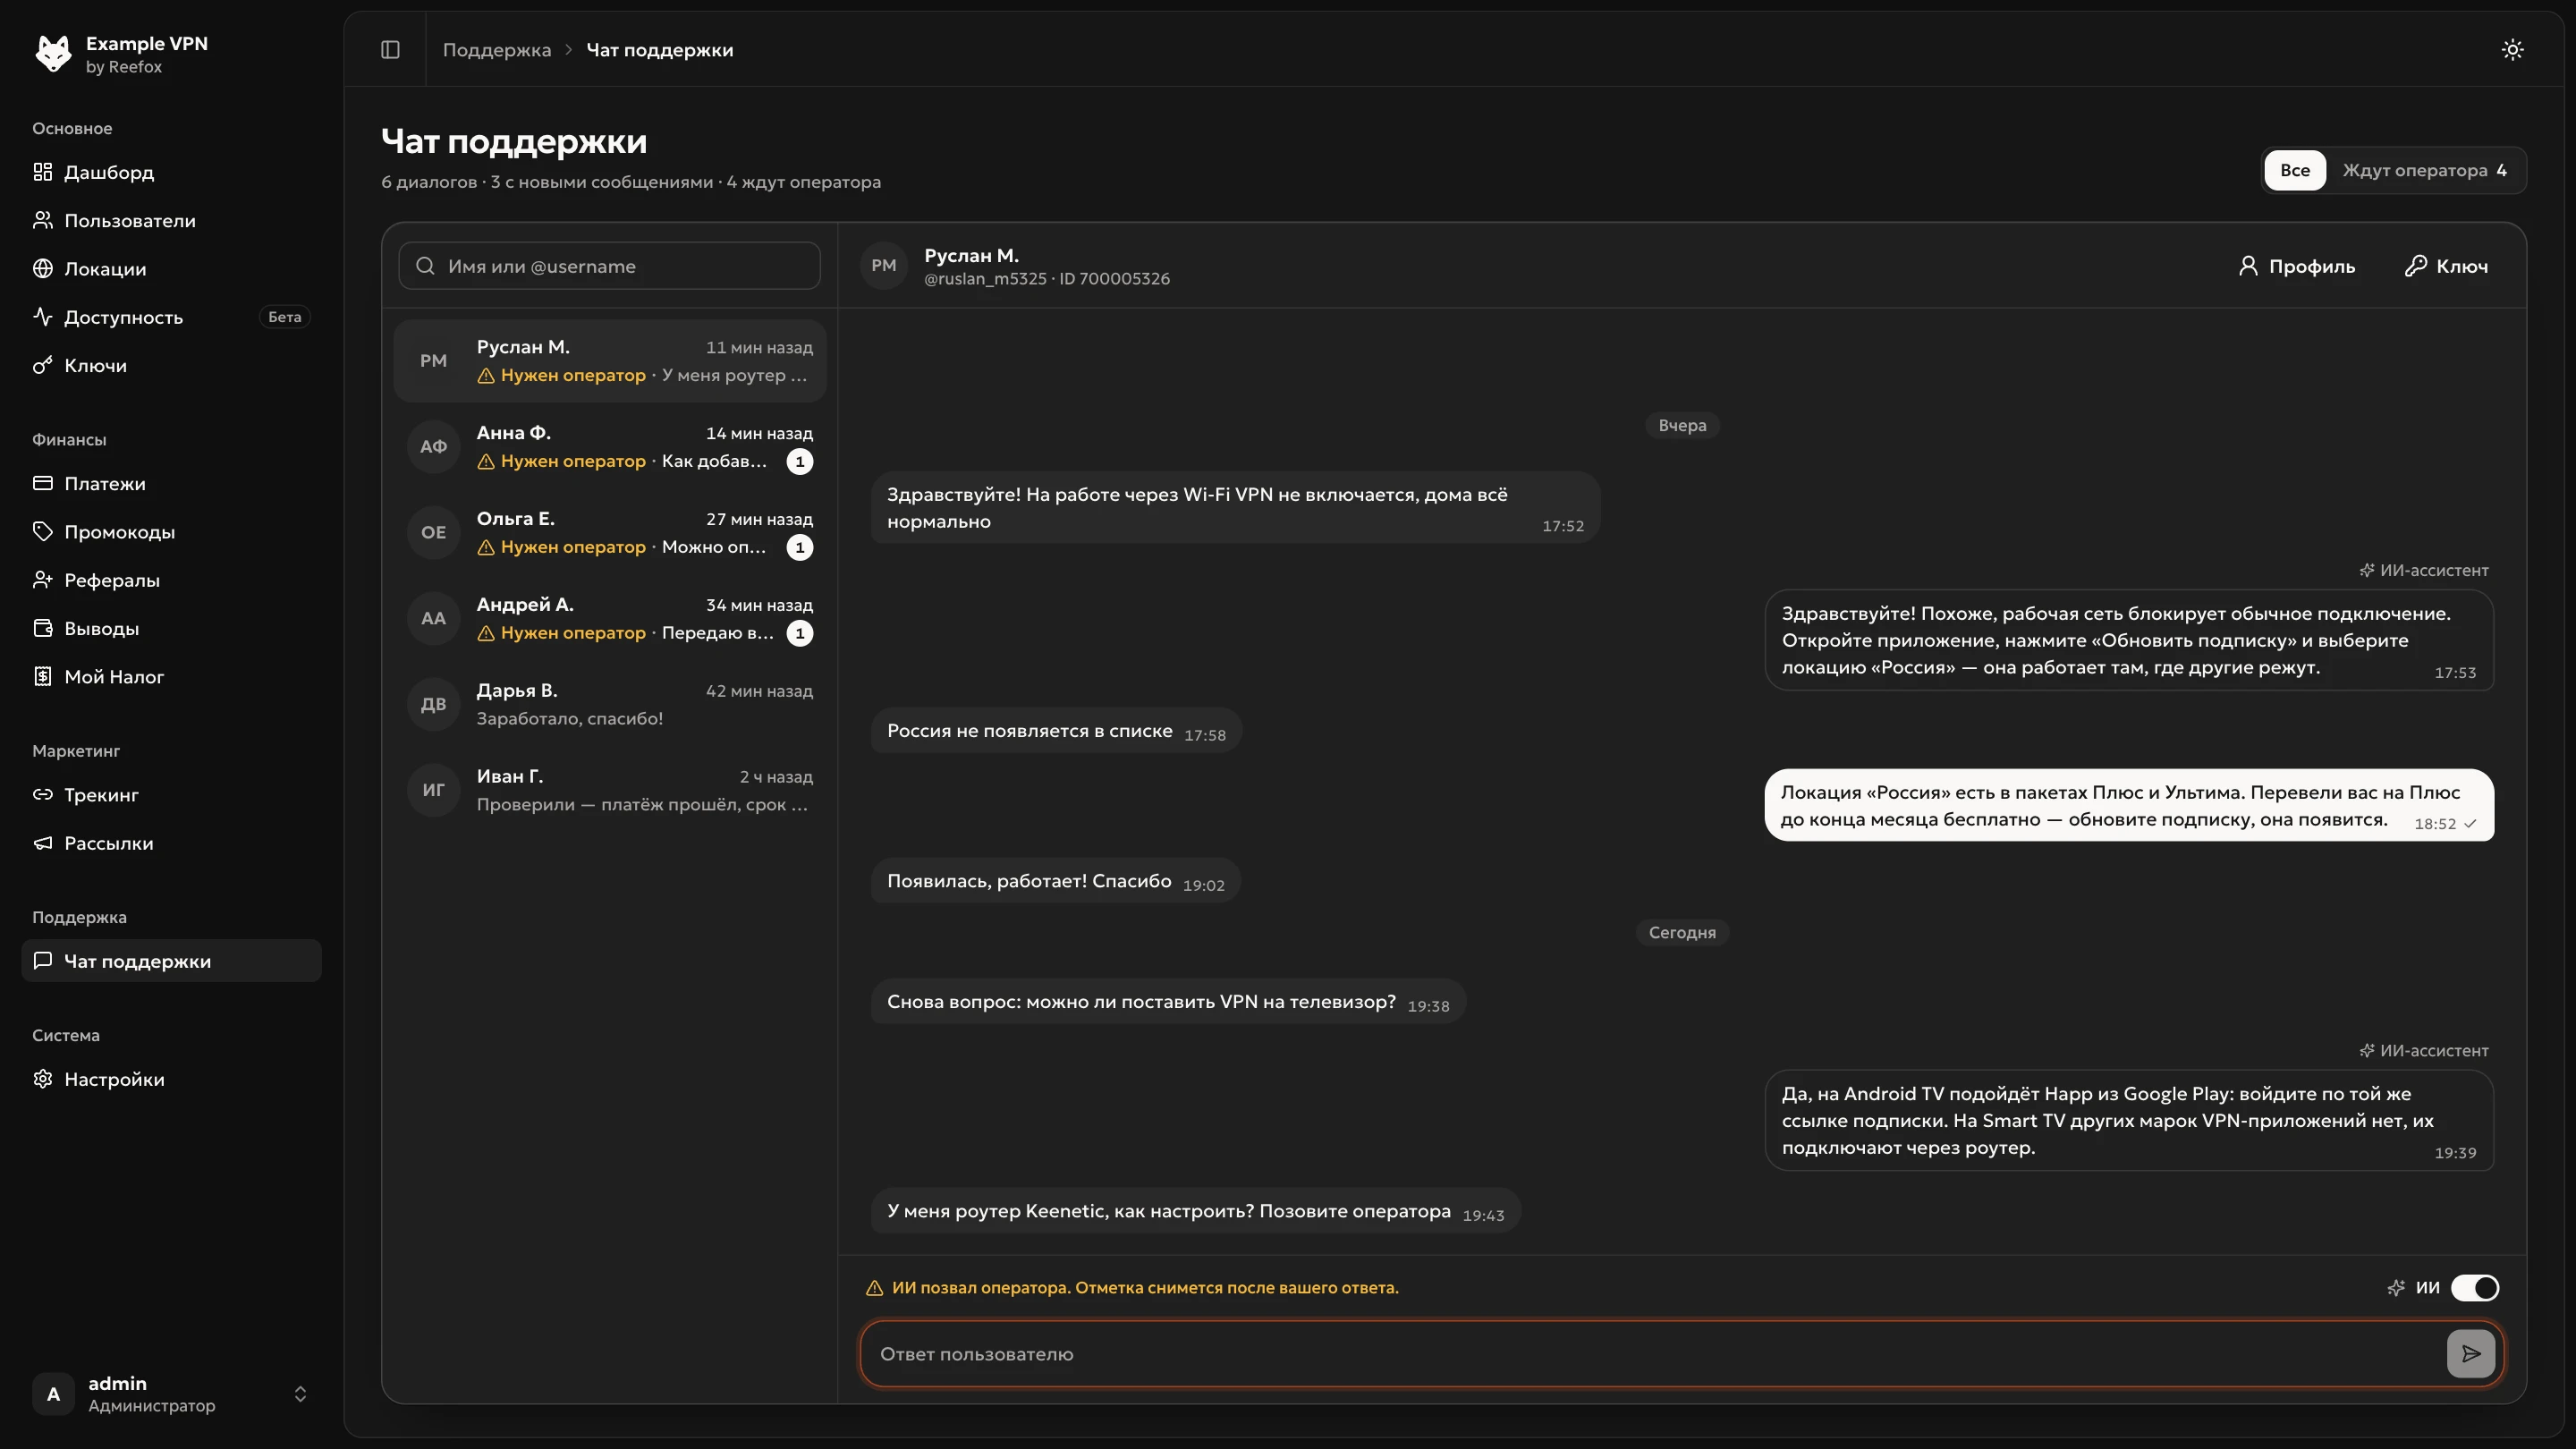Expand the admin account menu chevron
2576x1449 pixels.
(x=300, y=1394)
